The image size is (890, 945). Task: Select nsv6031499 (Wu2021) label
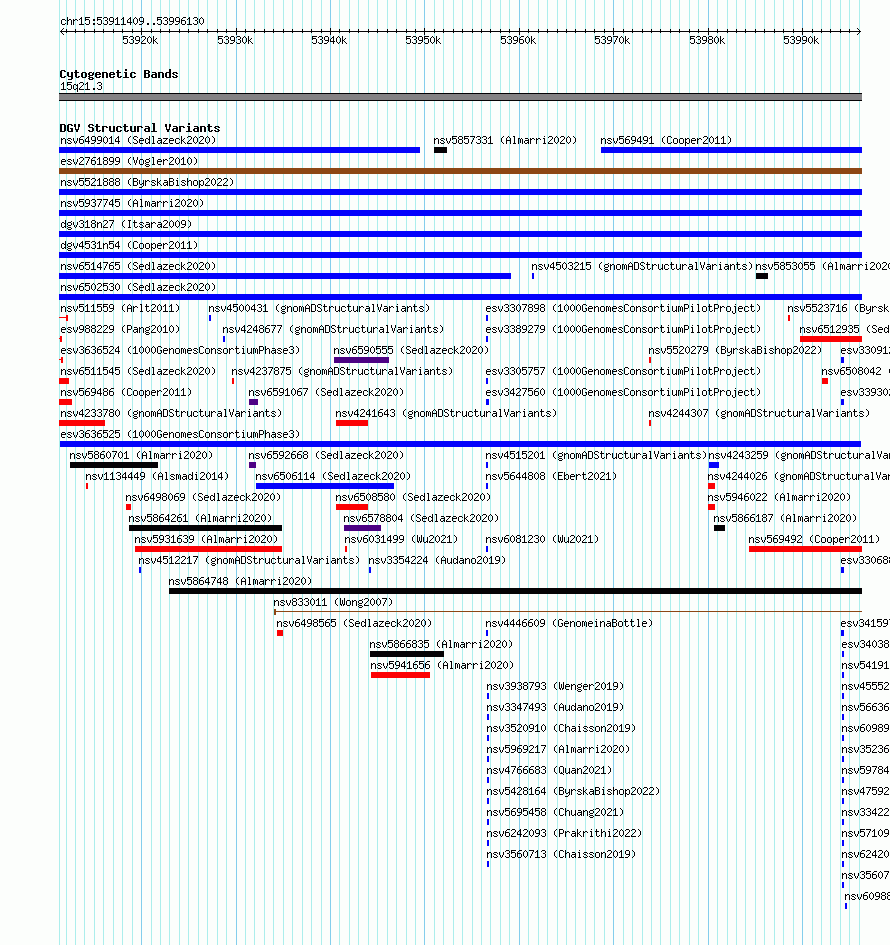tap(401, 539)
